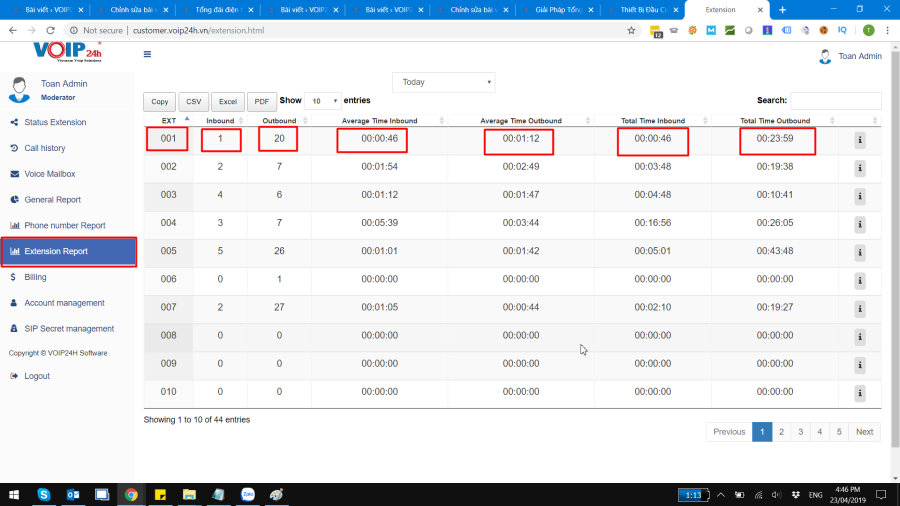
Task: Click info button for extension 010 row
Action: pyautogui.click(x=859, y=392)
